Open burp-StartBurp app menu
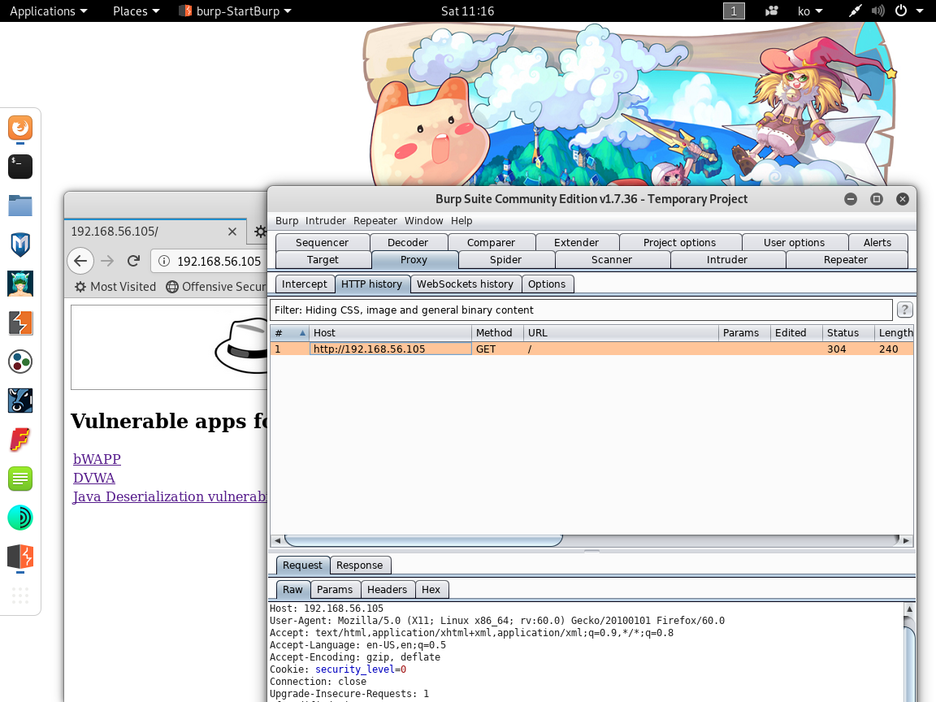936x702 pixels. tap(236, 11)
